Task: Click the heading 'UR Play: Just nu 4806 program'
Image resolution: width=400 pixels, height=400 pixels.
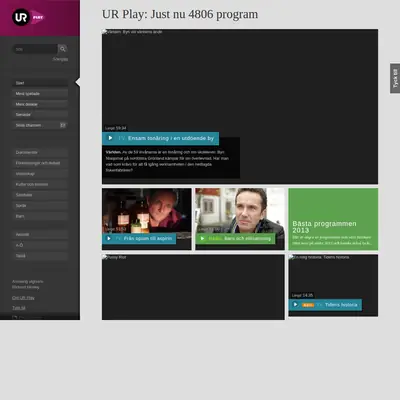Action: click(x=180, y=14)
